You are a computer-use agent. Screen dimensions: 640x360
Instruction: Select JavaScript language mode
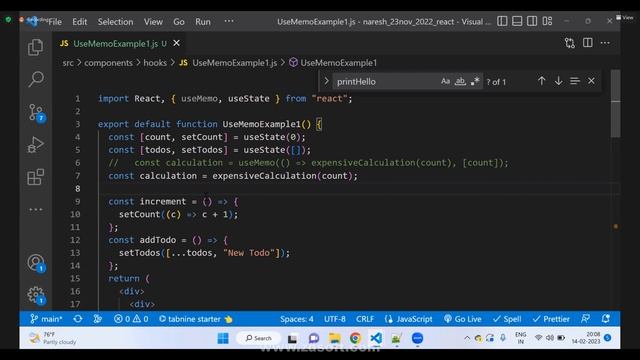click(x=408, y=319)
